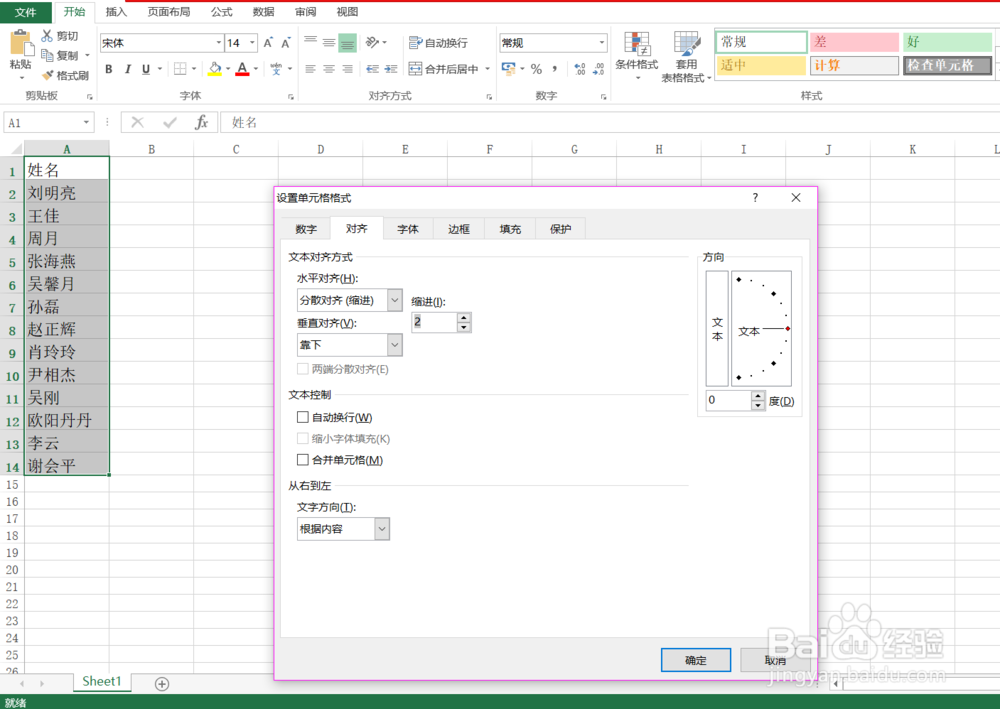Open the 公式 ribbon tab

[221, 11]
